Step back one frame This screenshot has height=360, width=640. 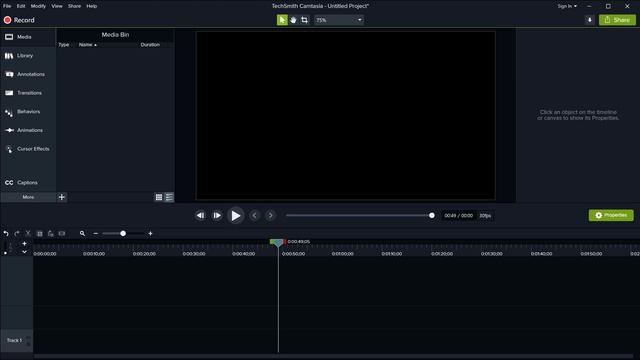(200, 216)
